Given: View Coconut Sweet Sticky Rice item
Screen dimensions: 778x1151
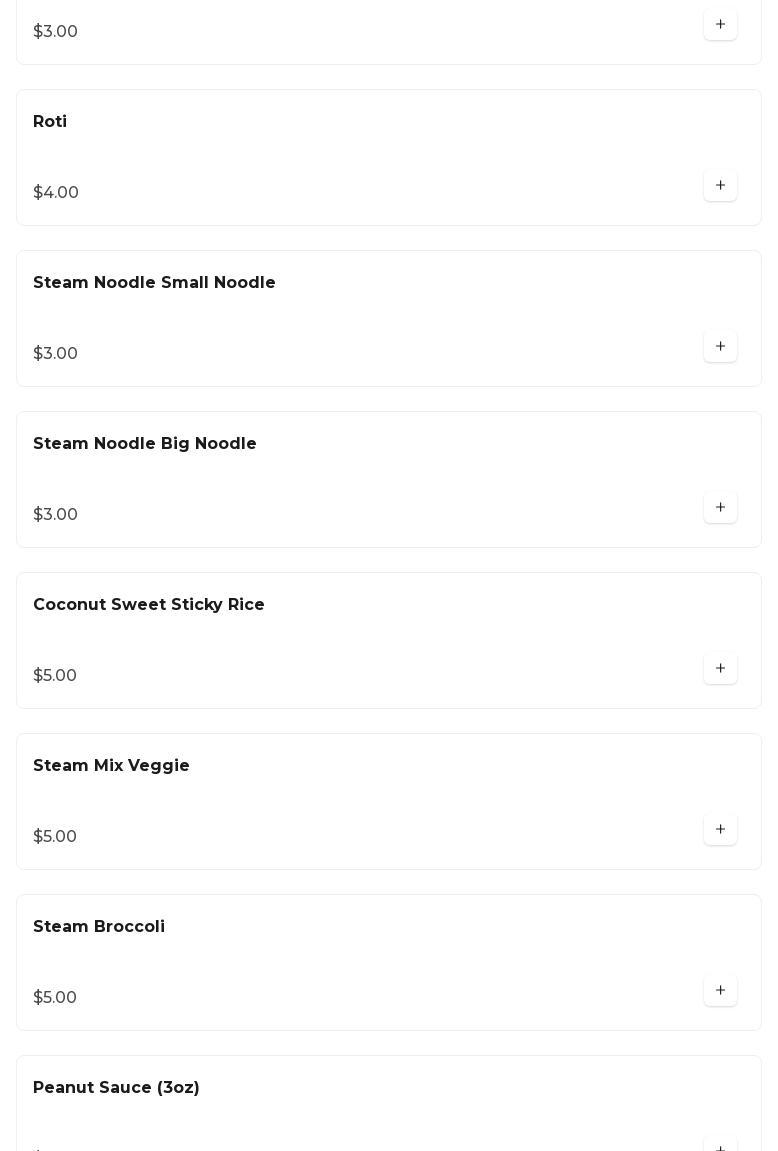Looking at the screenshot, I should (x=149, y=605).
